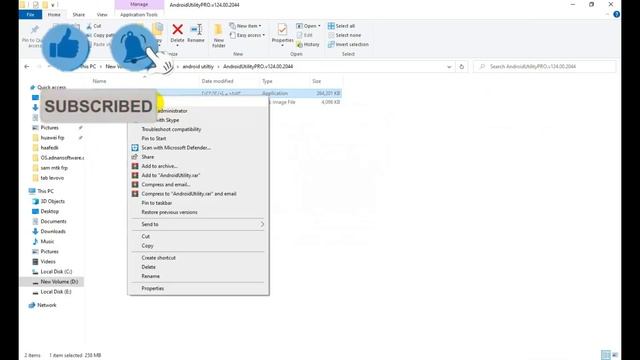Open Downloads under This PC
The width and height of the screenshot is (640, 360).
coord(53,231)
